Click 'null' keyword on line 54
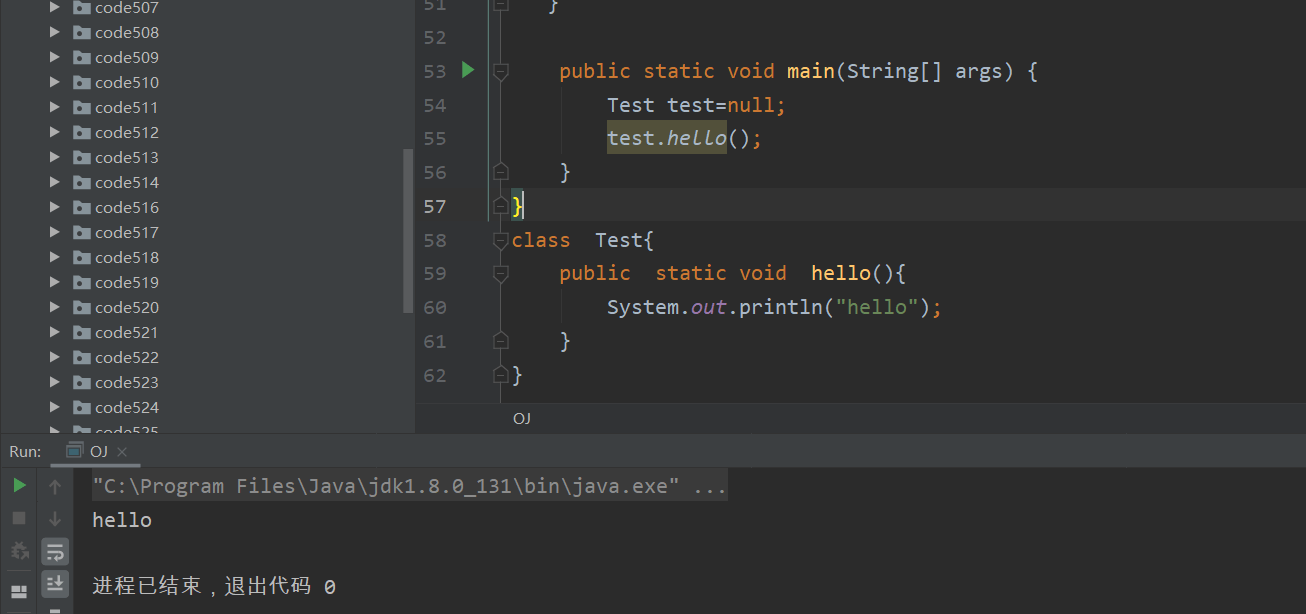Viewport: 1306px width, 614px height. click(x=751, y=105)
